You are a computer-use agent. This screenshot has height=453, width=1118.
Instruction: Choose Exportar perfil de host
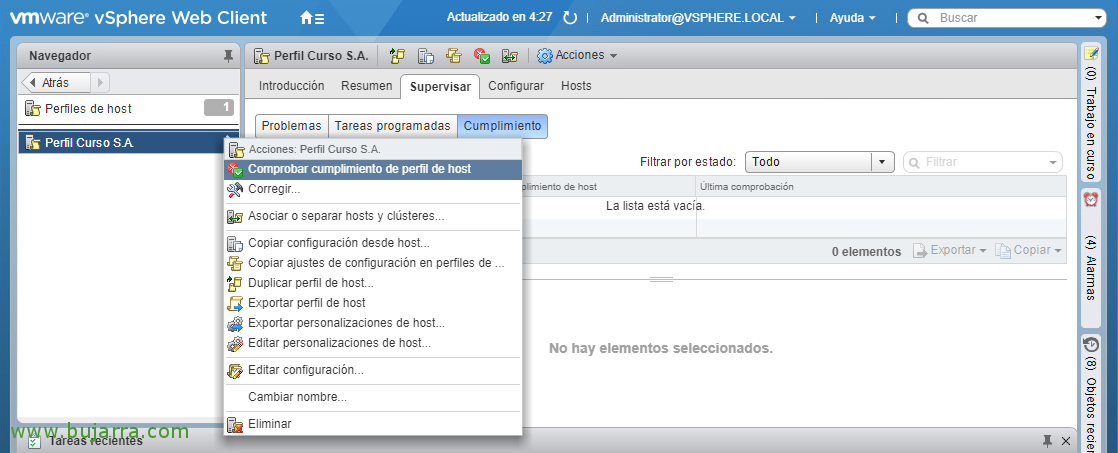pyautogui.click(x=373, y=302)
